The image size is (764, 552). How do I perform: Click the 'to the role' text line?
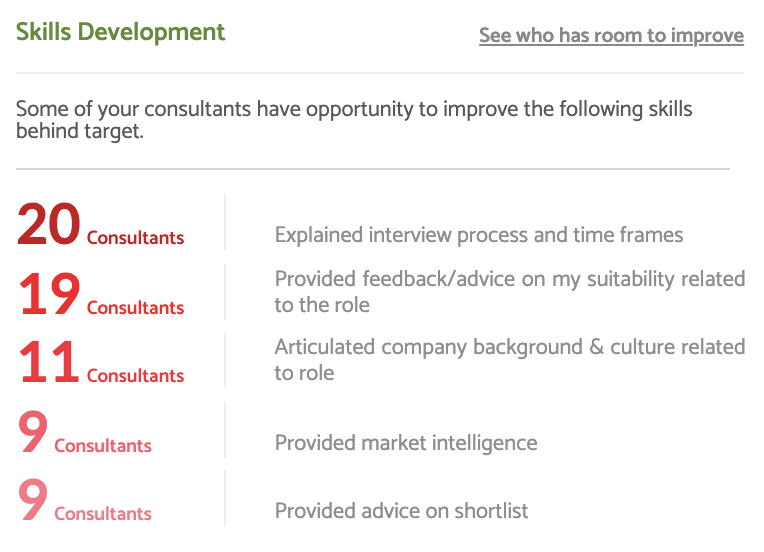tap(322, 305)
